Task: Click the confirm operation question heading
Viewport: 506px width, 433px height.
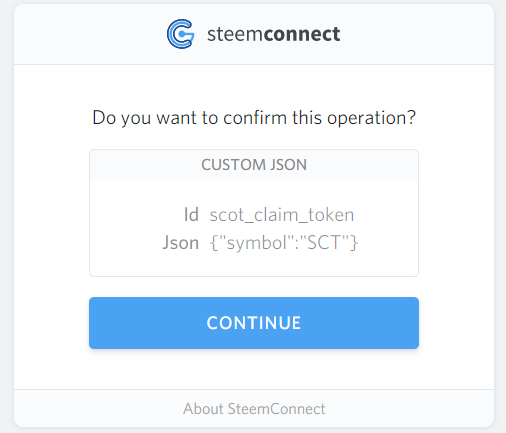Action: tap(254, 118)
